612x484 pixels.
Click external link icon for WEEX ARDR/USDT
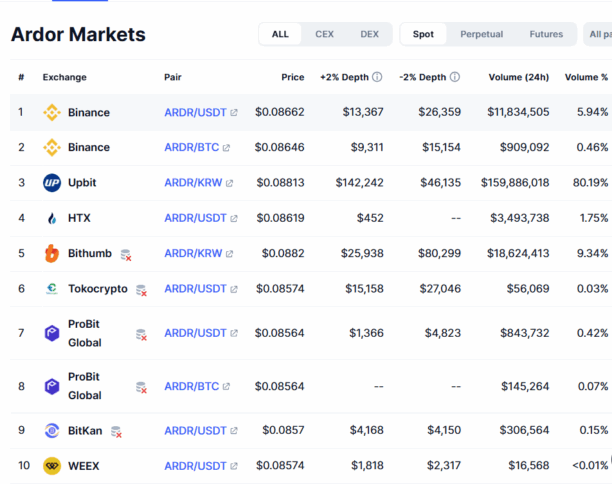pyautogui.click(x=234, y=466)
